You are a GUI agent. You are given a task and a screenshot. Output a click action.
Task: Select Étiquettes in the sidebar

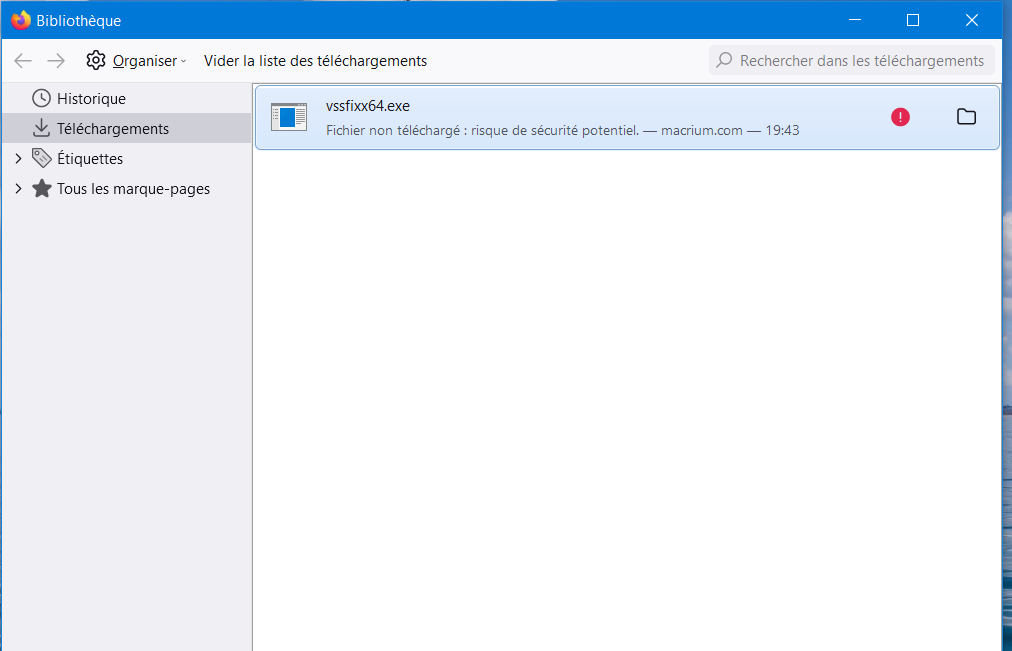[90, 159]
